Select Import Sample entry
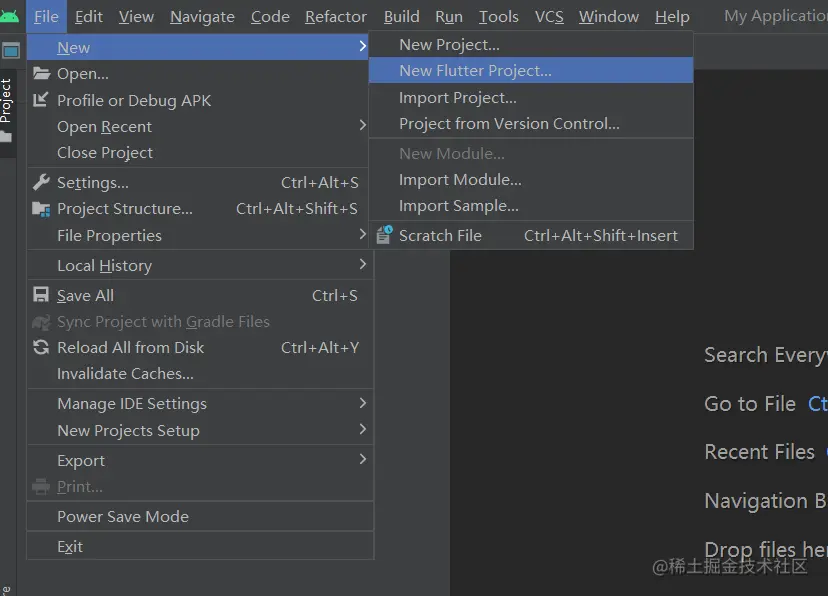 458,206
